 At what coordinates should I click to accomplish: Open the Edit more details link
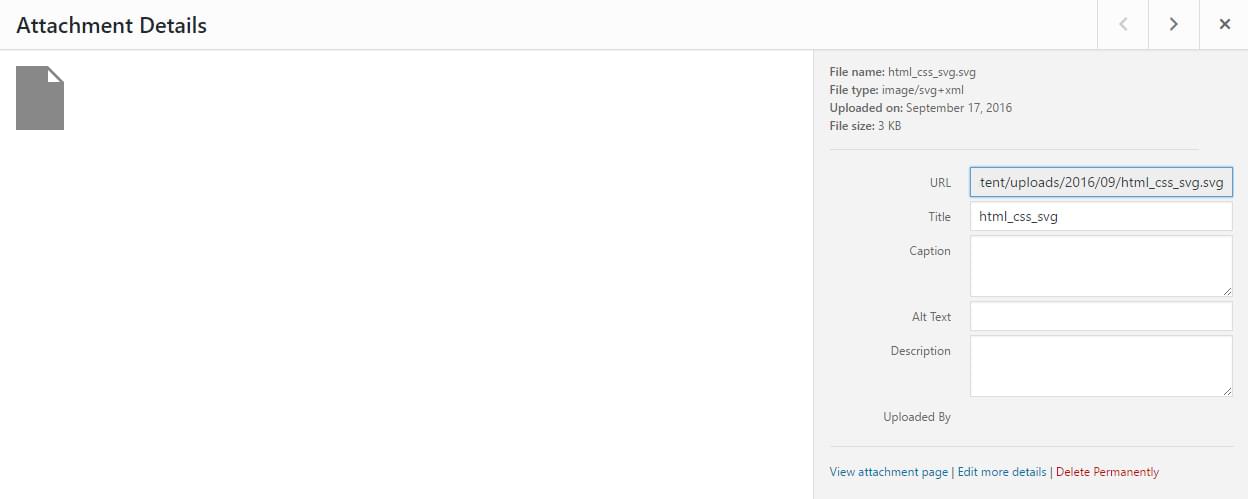(1002, 472)
